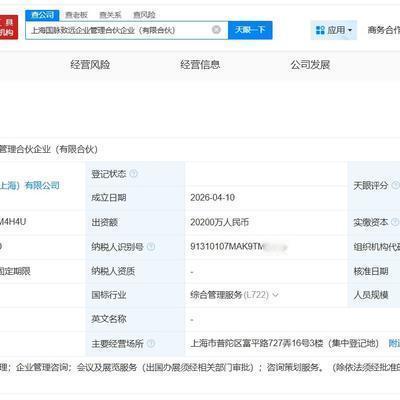Image resolution: width=400 pixels, height=400 pixels.
Task: Click the business scope text 企业管理咨询
Action: pyautogui.click(x=41, y=368)
